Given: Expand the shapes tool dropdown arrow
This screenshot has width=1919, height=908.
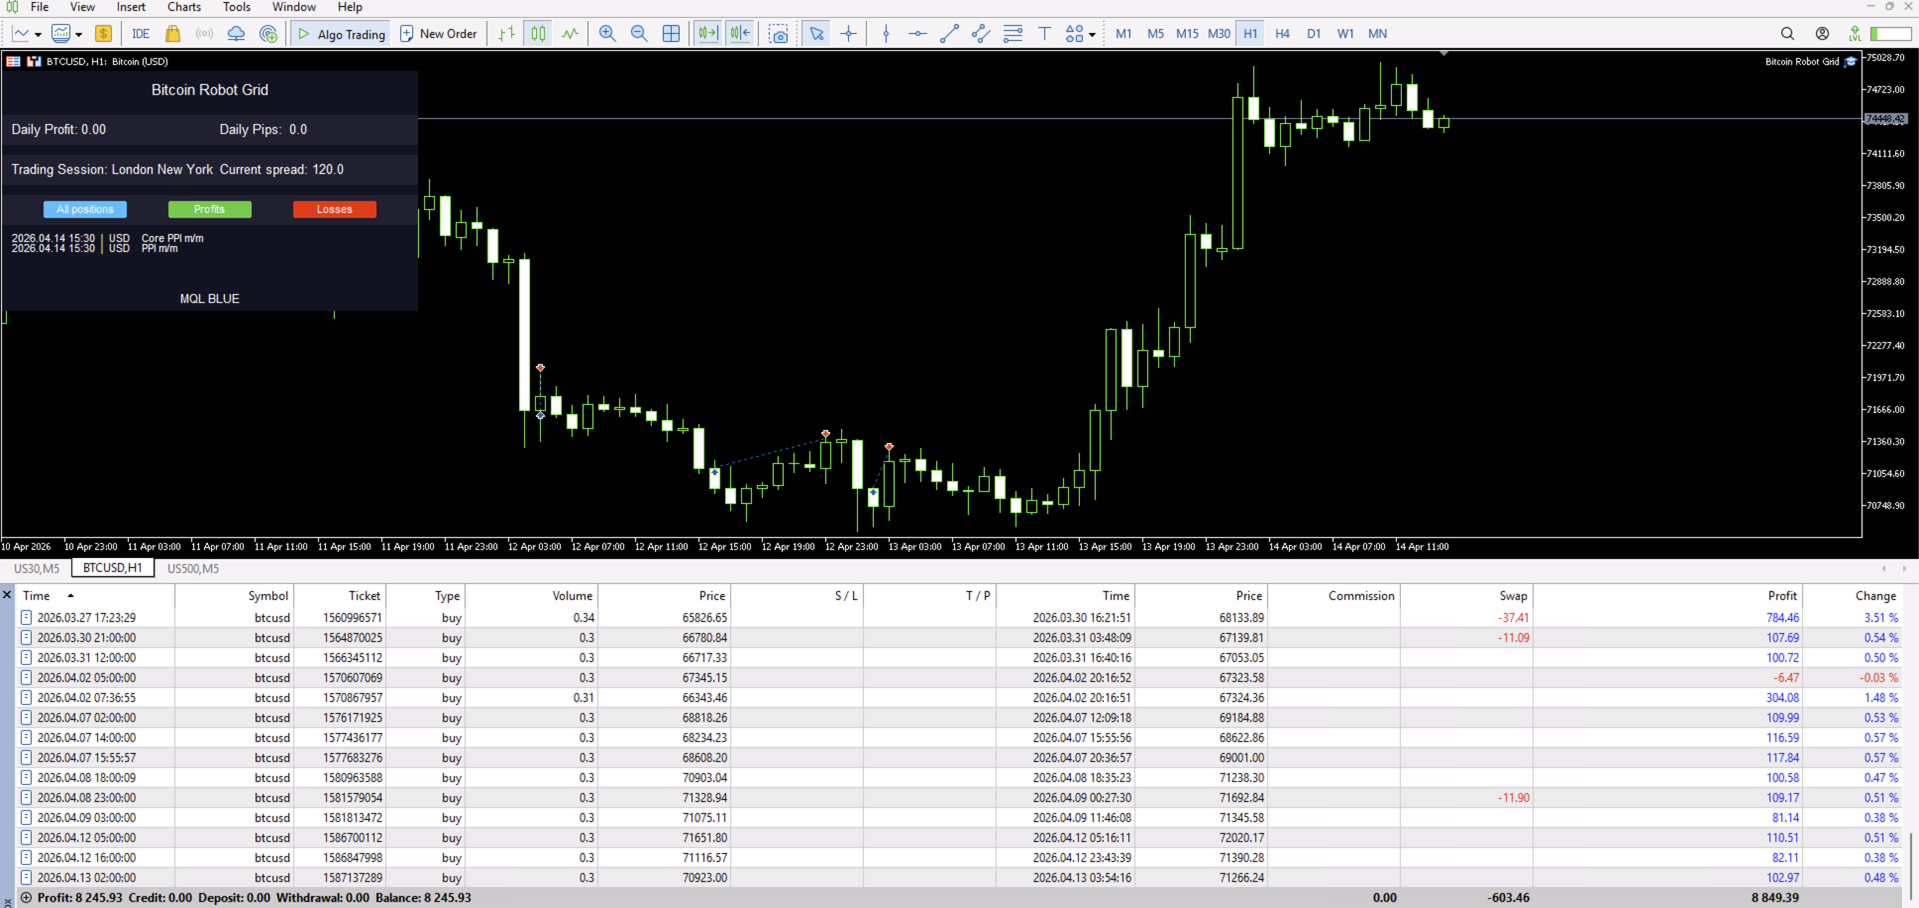Looking at the screenshot, I should pyautogui.click(x=1092, y=34).
